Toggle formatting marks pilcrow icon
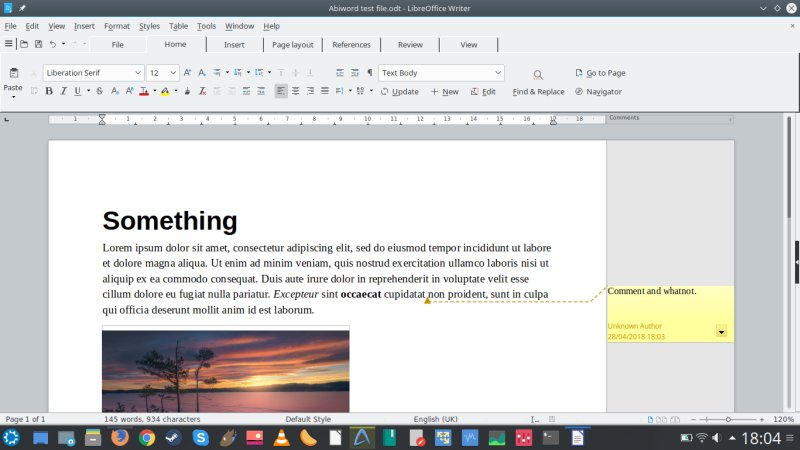 click(370, 73)
